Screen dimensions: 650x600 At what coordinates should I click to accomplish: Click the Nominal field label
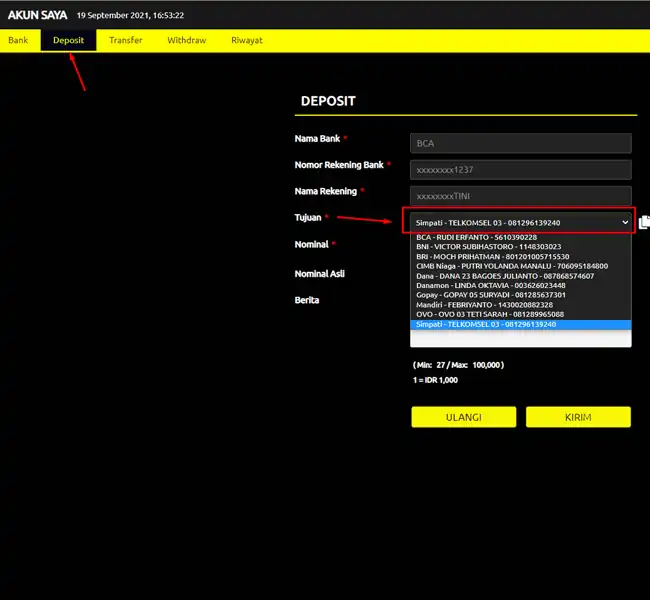[311, 245]
